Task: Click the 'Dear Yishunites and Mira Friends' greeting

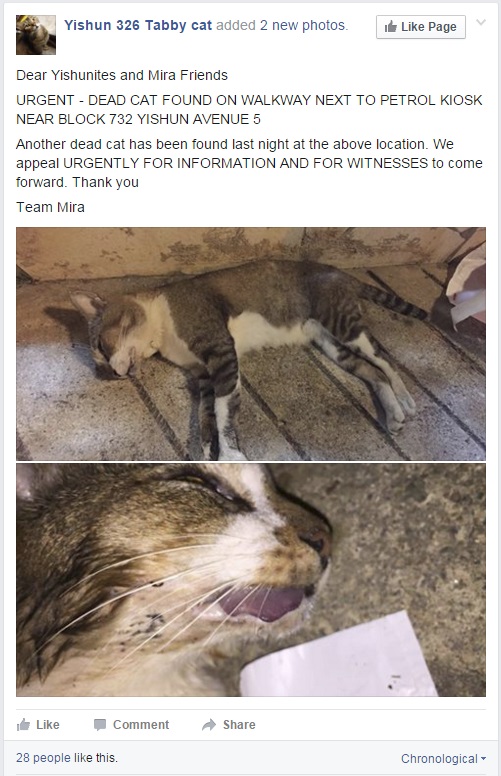Action: point(122,75)
